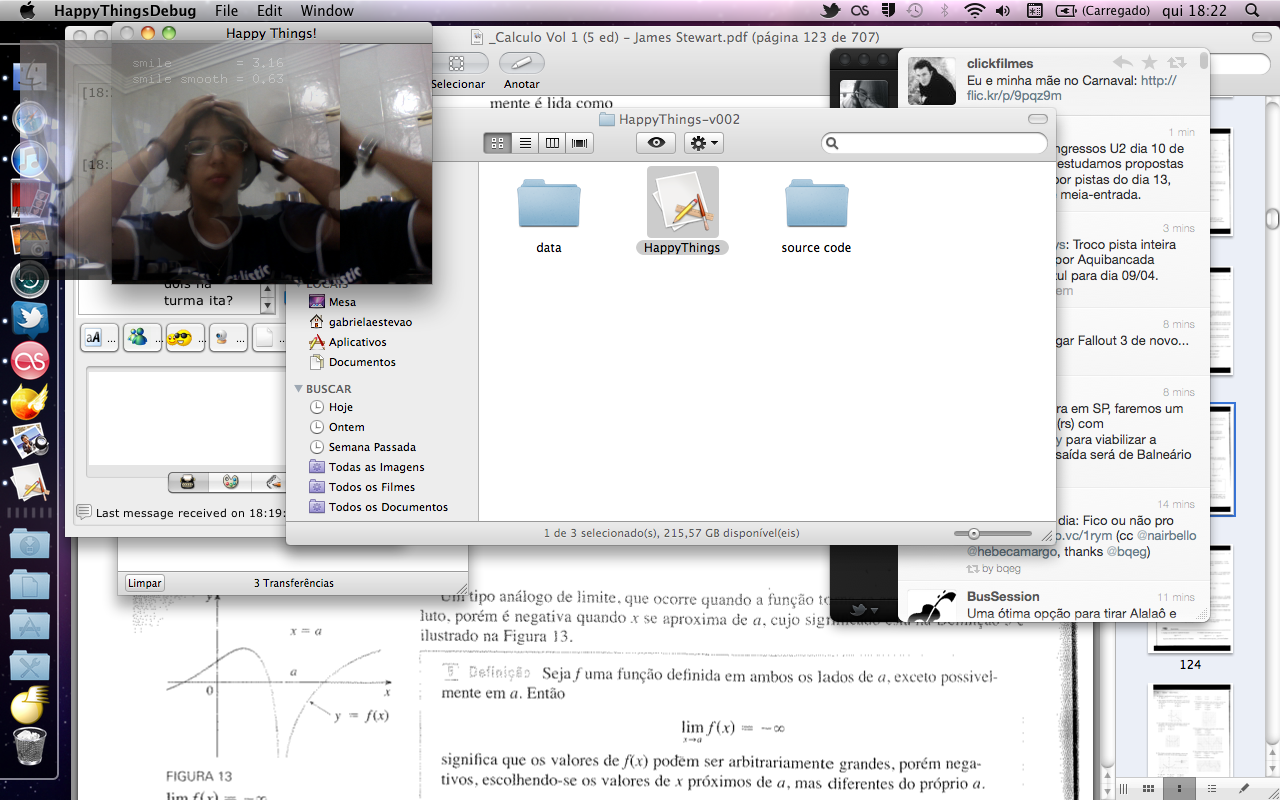
Task: Open Spotlight search in menu bar
Action: click(1251, 11)
